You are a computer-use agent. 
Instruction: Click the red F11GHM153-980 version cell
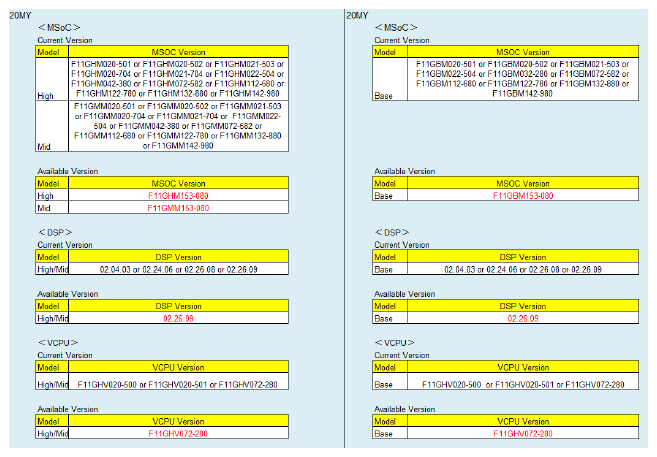click(x=178, y=196)
